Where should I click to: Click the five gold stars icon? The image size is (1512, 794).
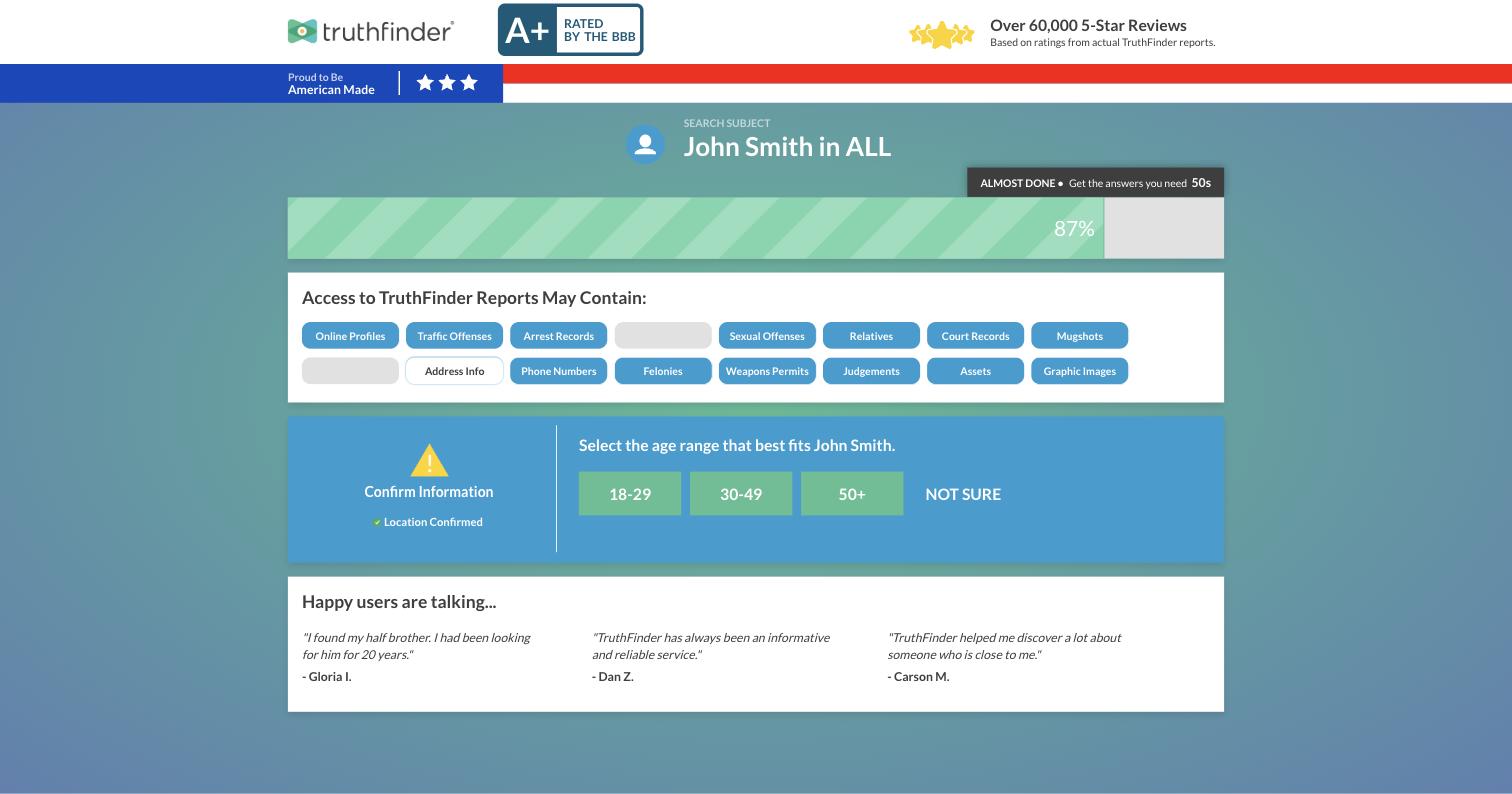941,35
